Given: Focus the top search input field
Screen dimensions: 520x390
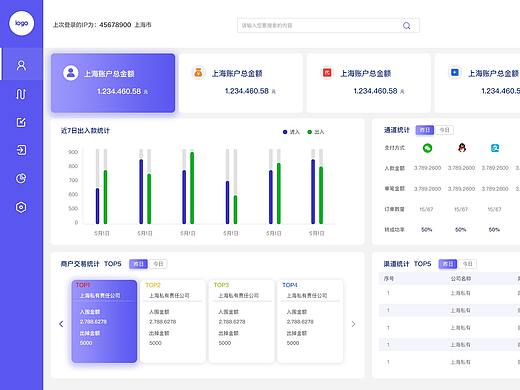Looking at the screenshot, I should (x=328, y=25).
